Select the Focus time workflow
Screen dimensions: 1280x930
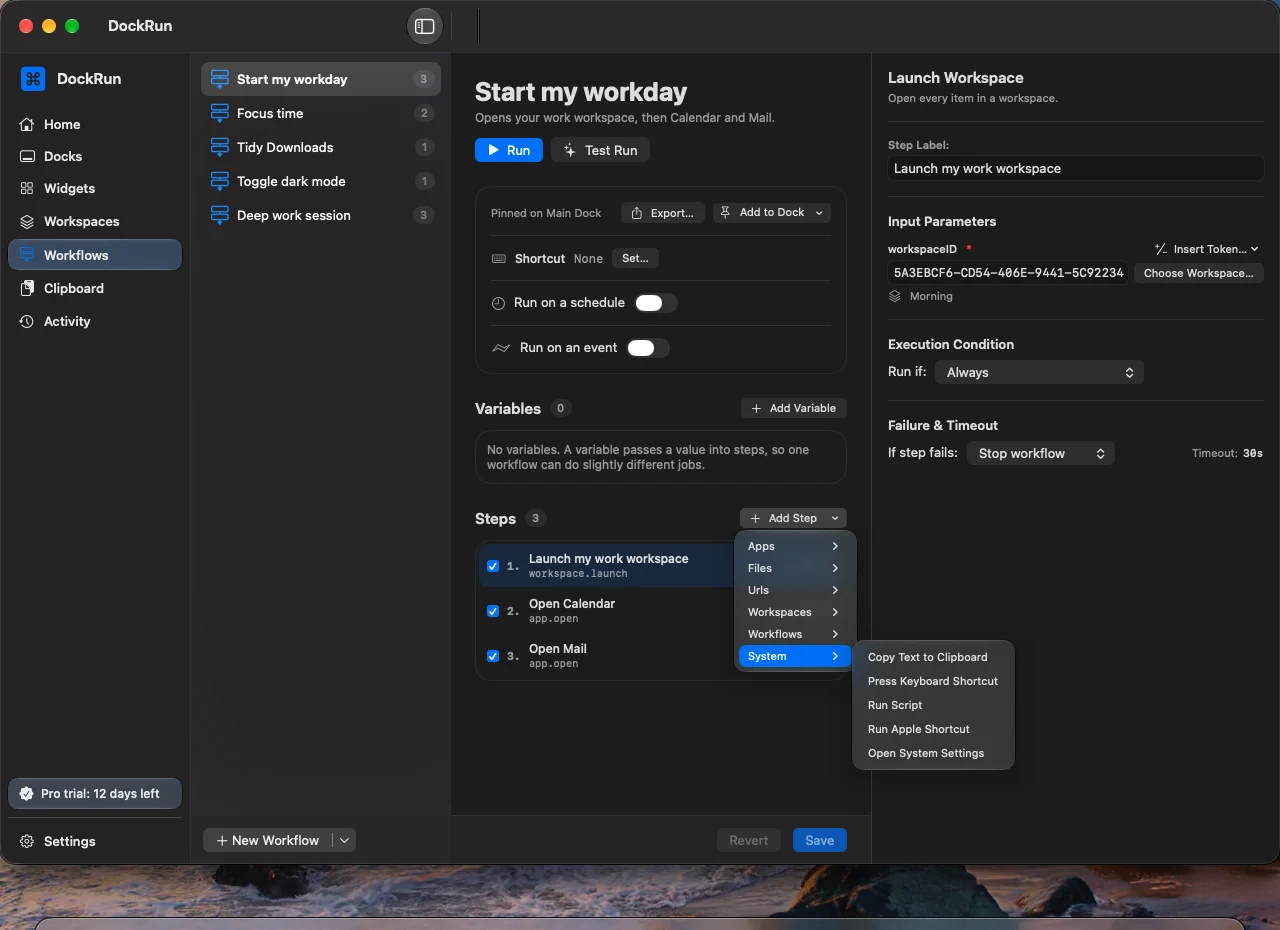(x=321, y=113)
